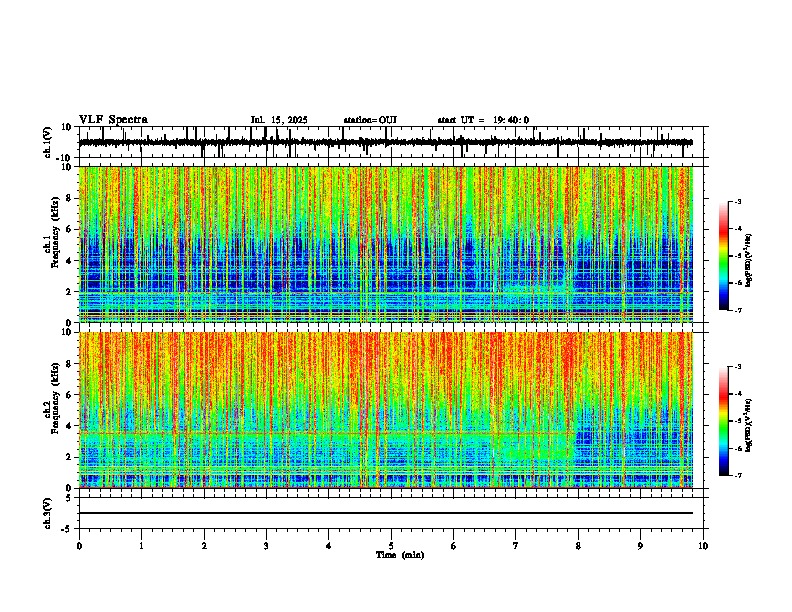The width and height of the screenshot is (792, 612).
Task: Click time axis tick label "1"
Action: click(x=141, y=546)
